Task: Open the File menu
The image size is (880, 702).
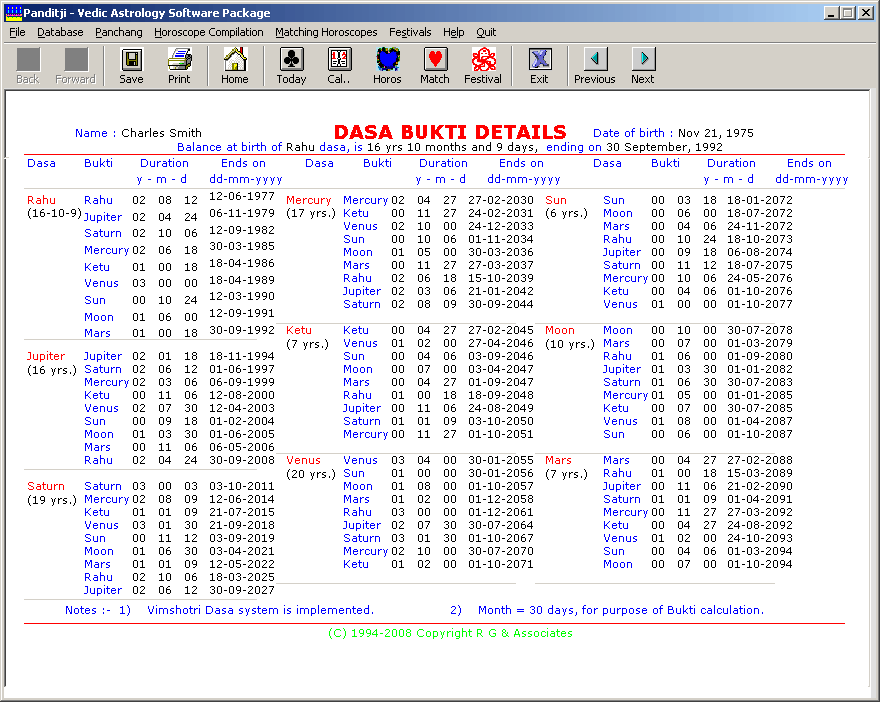Action: click(17, 32)
